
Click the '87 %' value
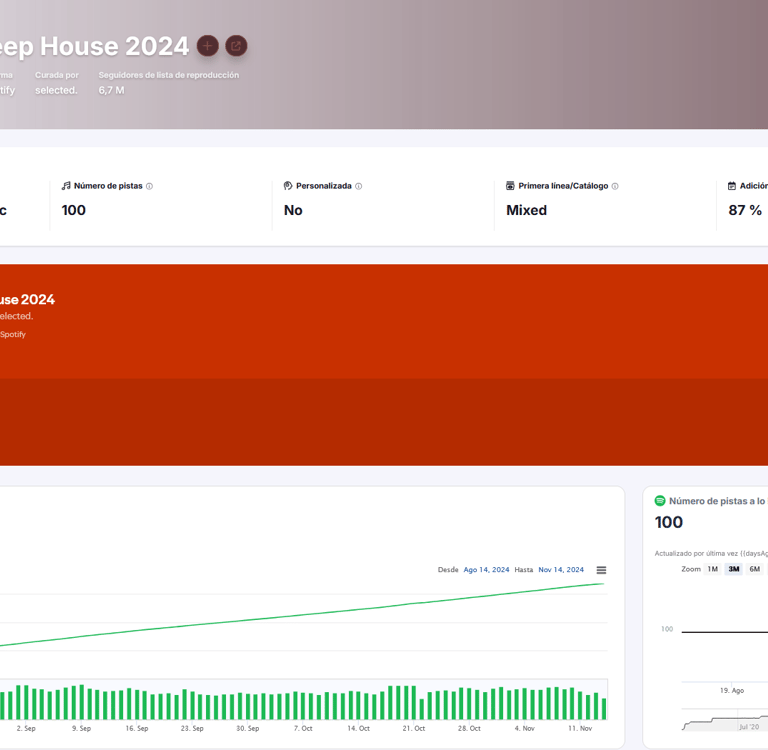point(745,210)
